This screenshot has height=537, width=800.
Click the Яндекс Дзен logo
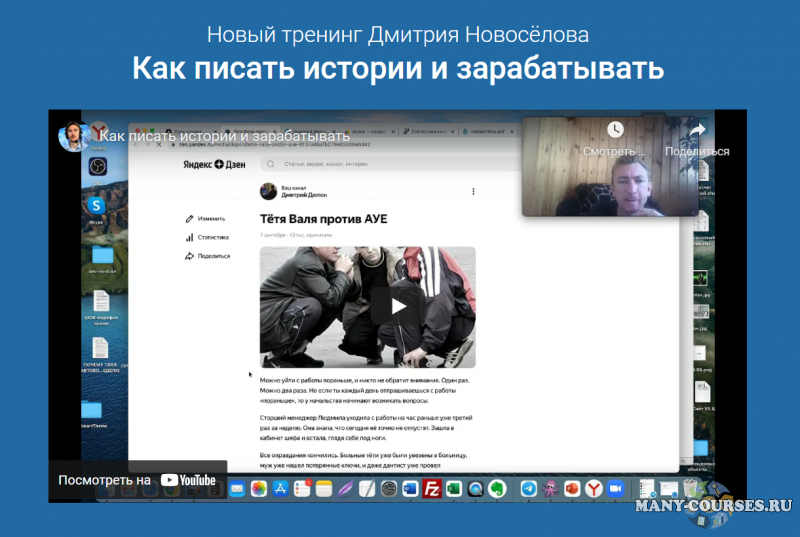[215, 164]
